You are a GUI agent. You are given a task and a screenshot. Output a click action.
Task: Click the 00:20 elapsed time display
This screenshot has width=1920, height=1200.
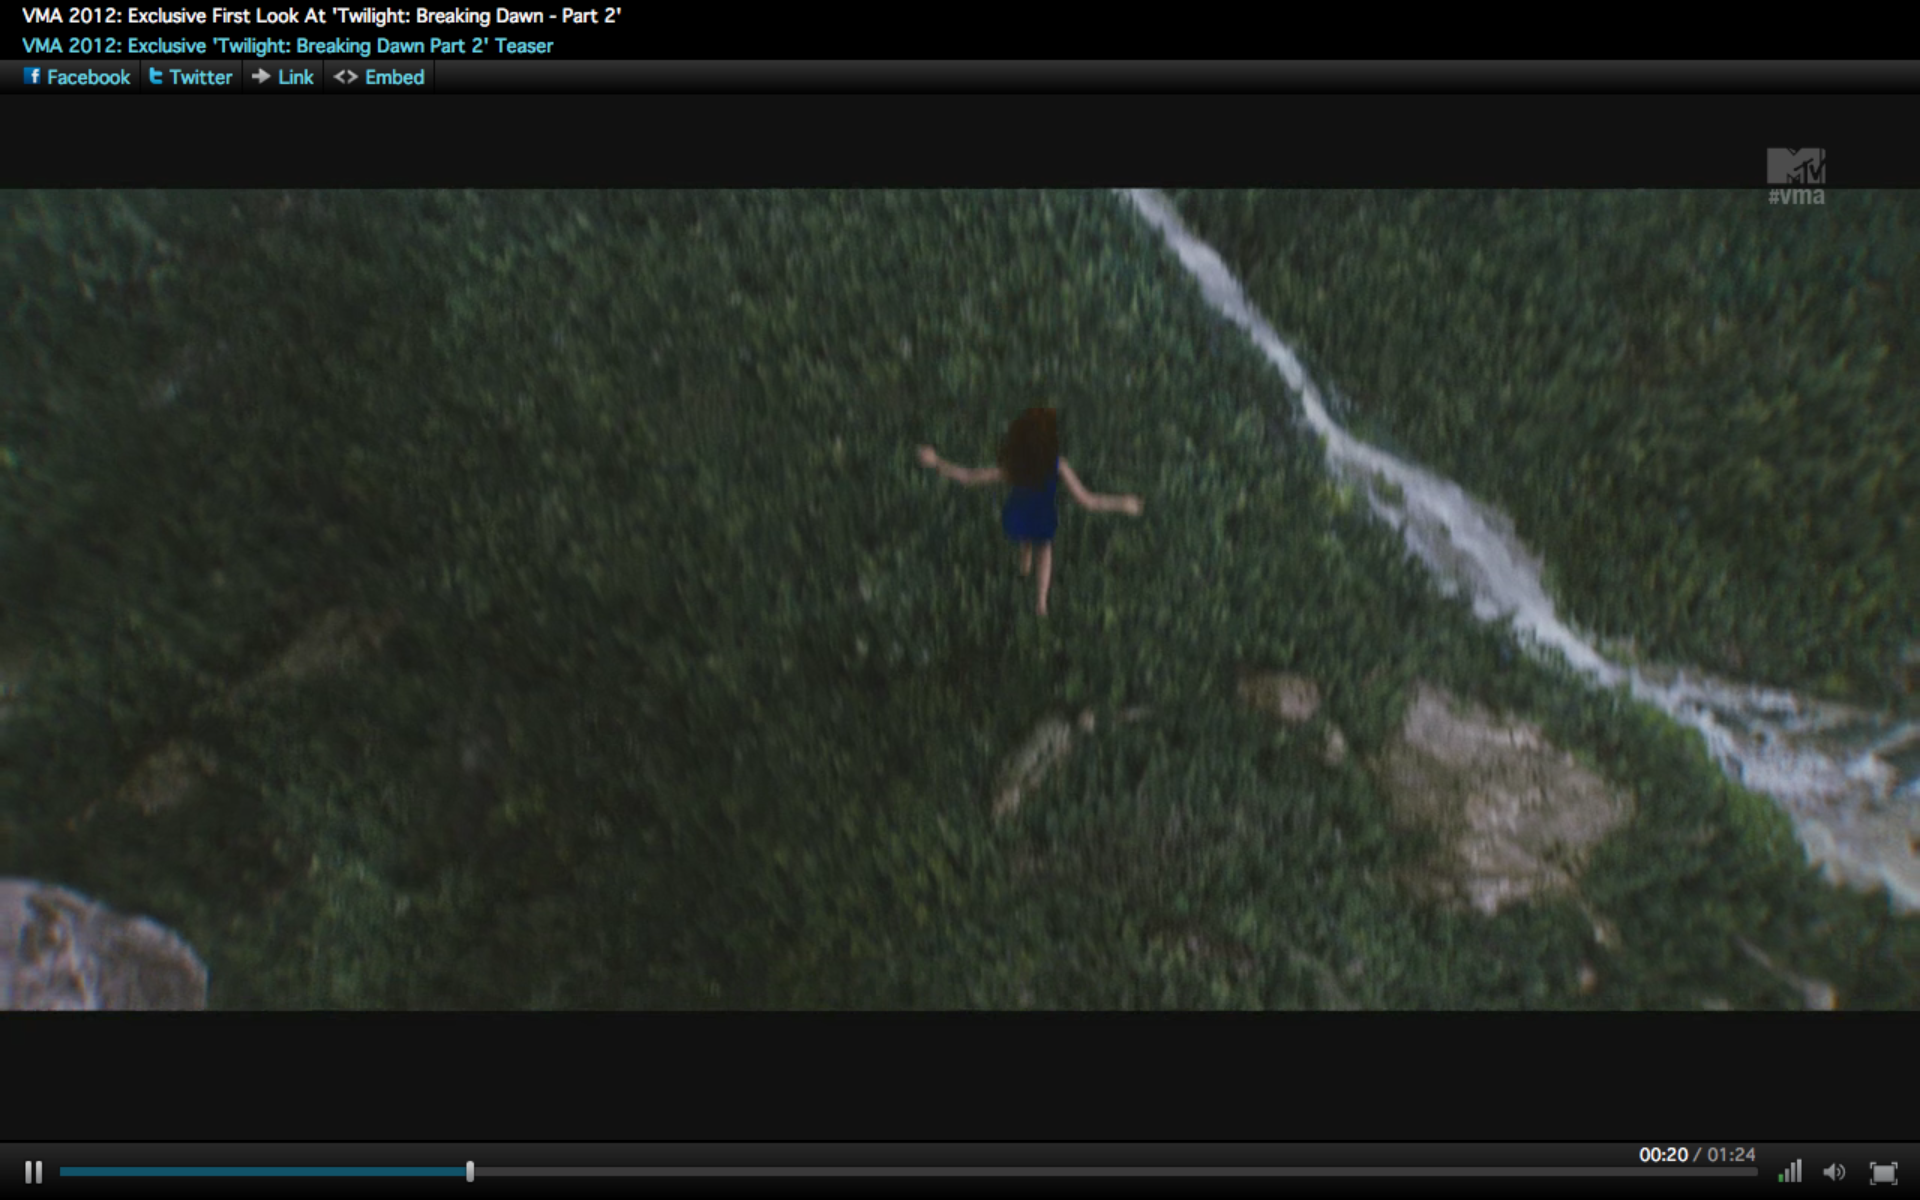point(1662,1154)
